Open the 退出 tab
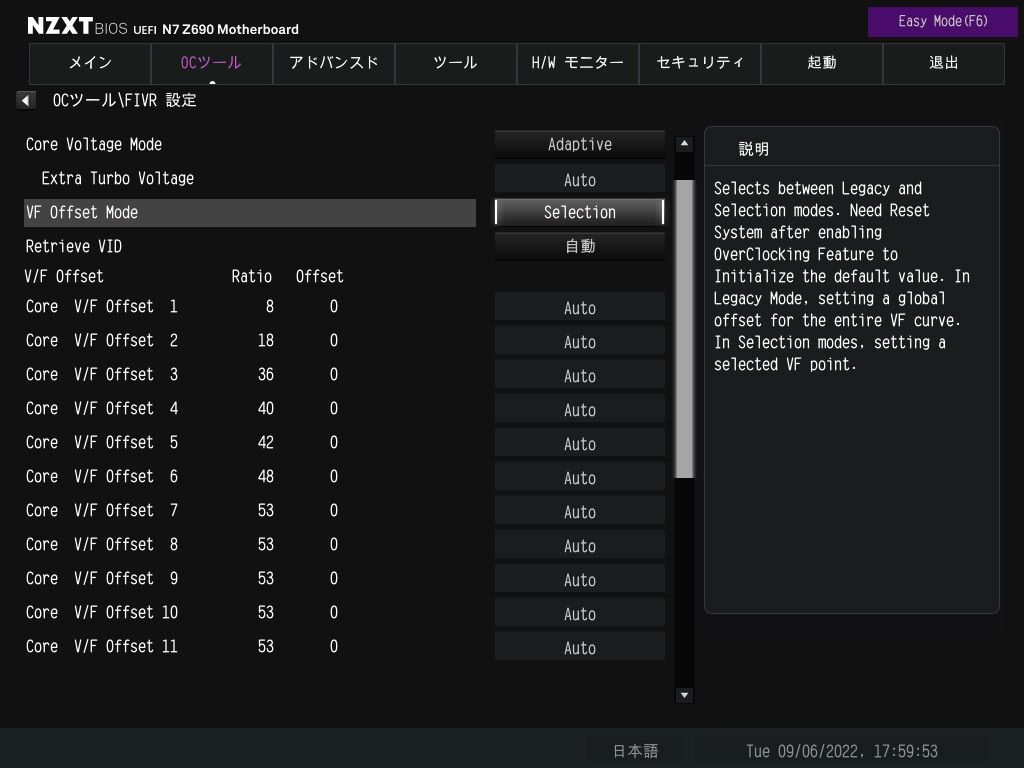The image size is (1024, 768). tap(943, 63)
